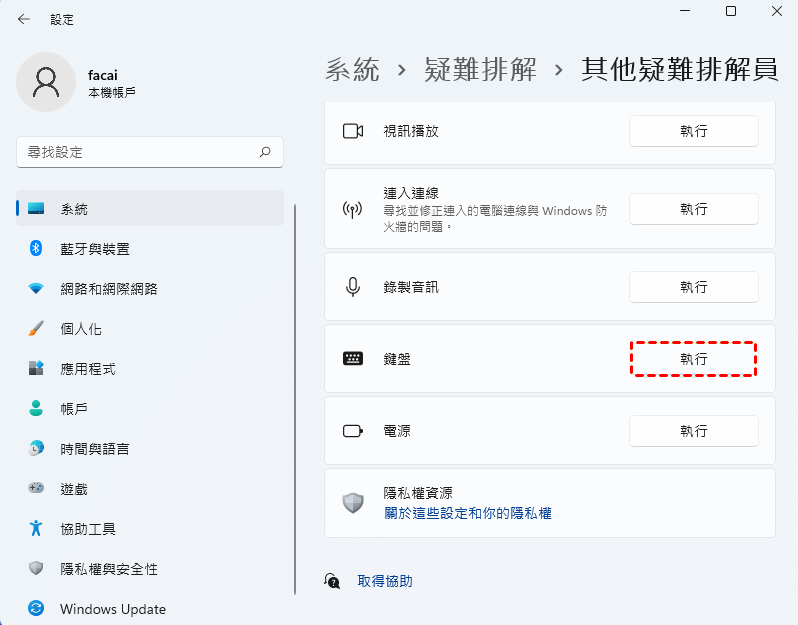Open 關於這些設定和你的隱私權 link
The height and width of the screenshot is (625, 798).
click(x=468, y=513)
